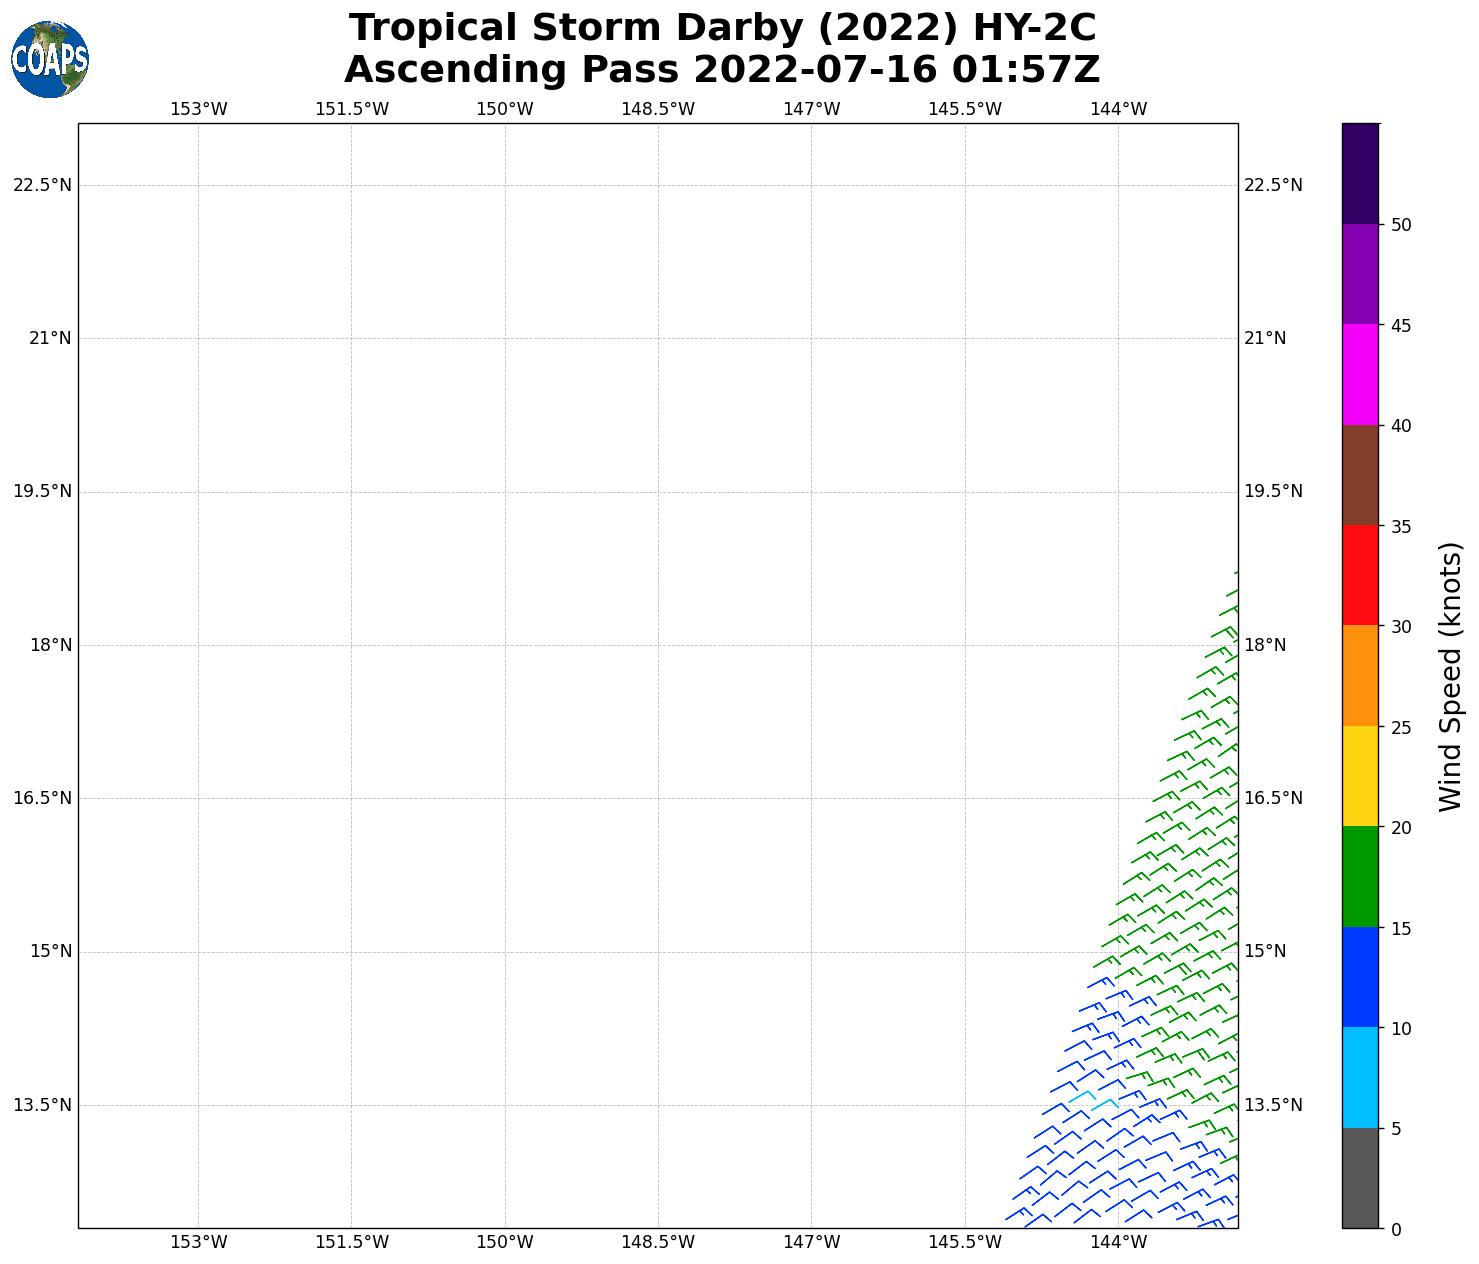Image resolution: width=1479 pixels, height=1264 pixels.
Task: Click the cyan wind barb near 13.5°N
Action: [1084, 1096]
